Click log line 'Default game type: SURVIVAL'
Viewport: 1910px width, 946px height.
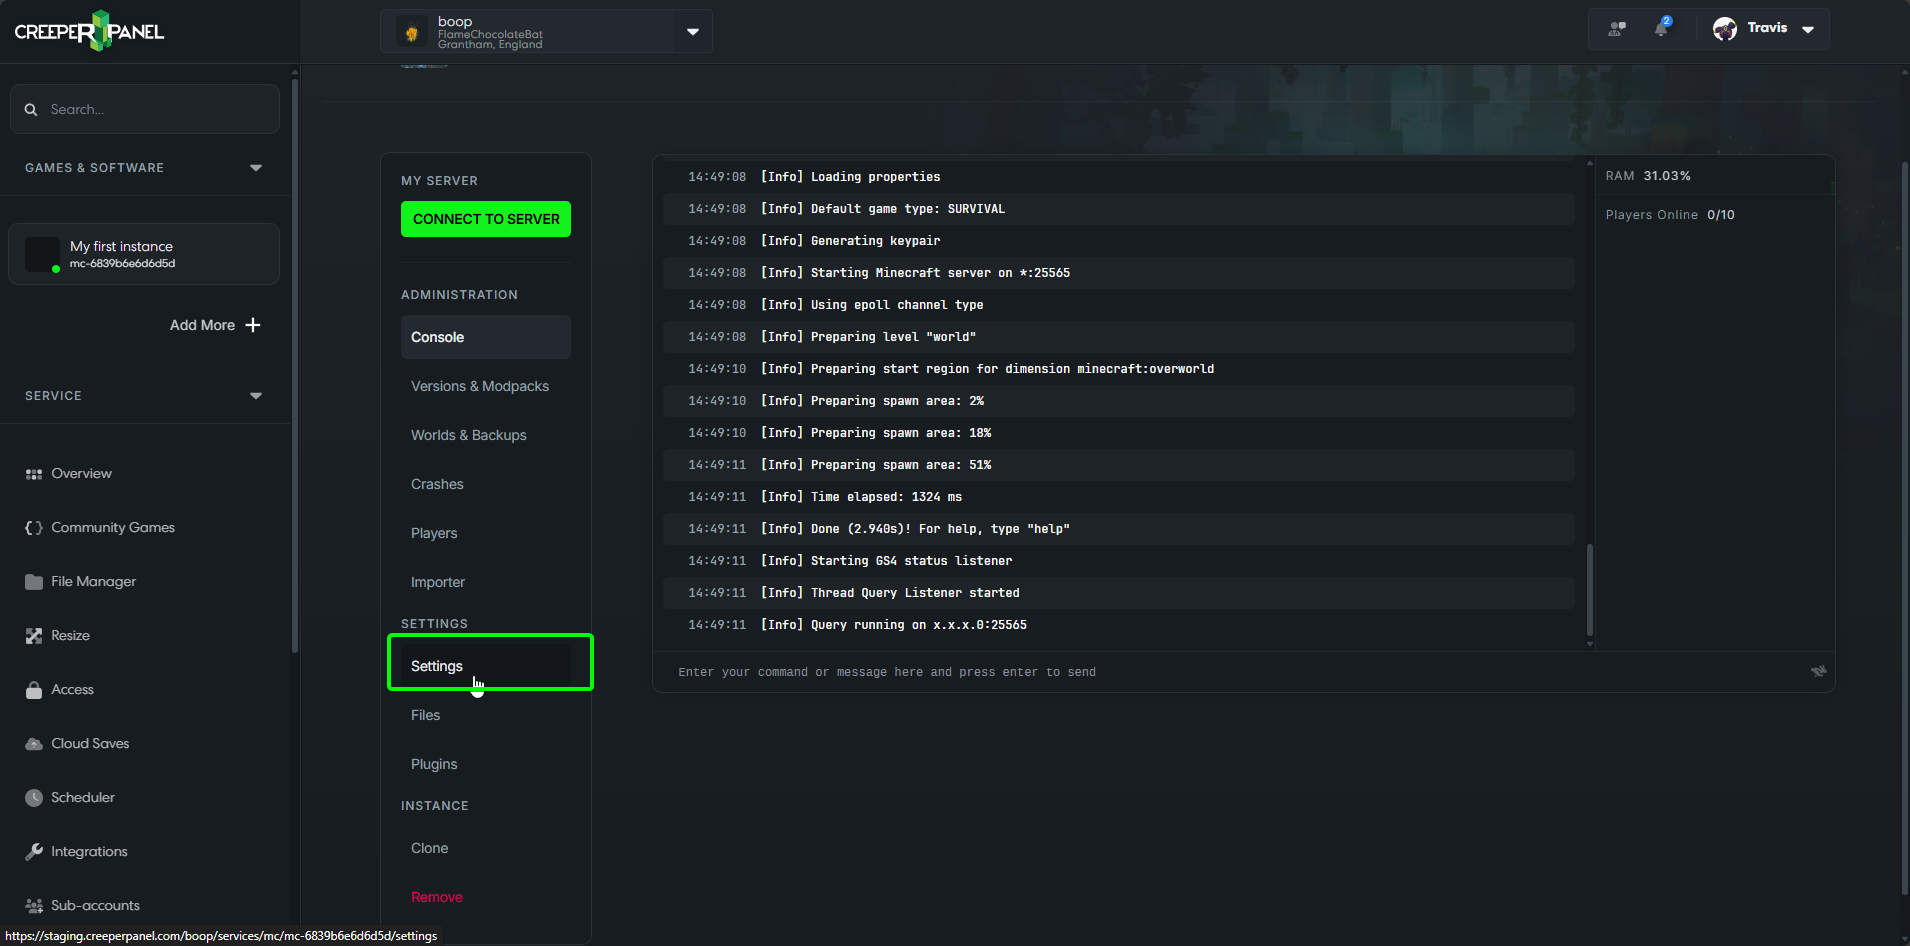click(x=1118, y=209)
